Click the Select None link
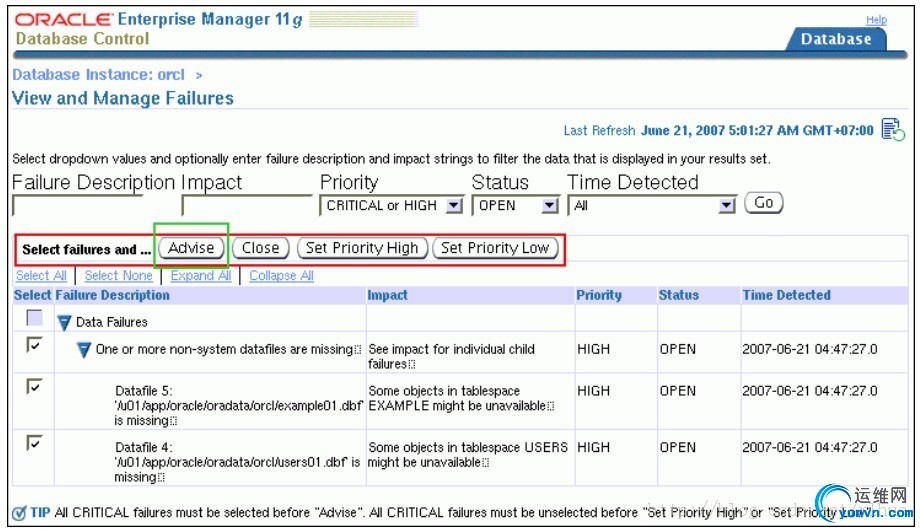 [119, 275]
